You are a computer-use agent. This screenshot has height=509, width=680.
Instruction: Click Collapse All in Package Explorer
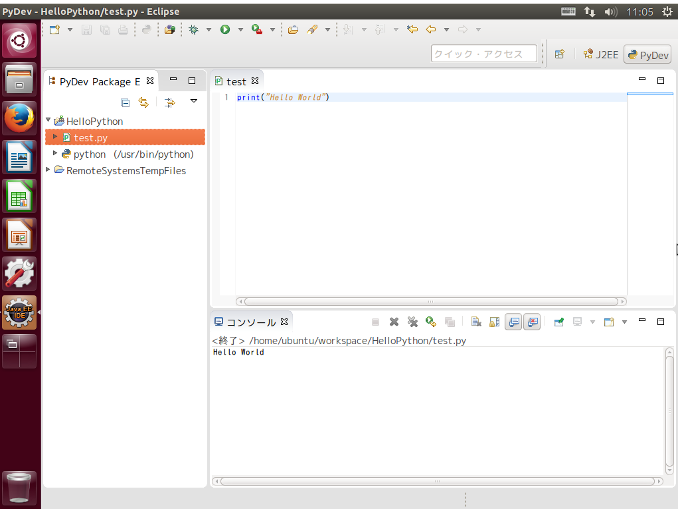(x=125, y=102)
